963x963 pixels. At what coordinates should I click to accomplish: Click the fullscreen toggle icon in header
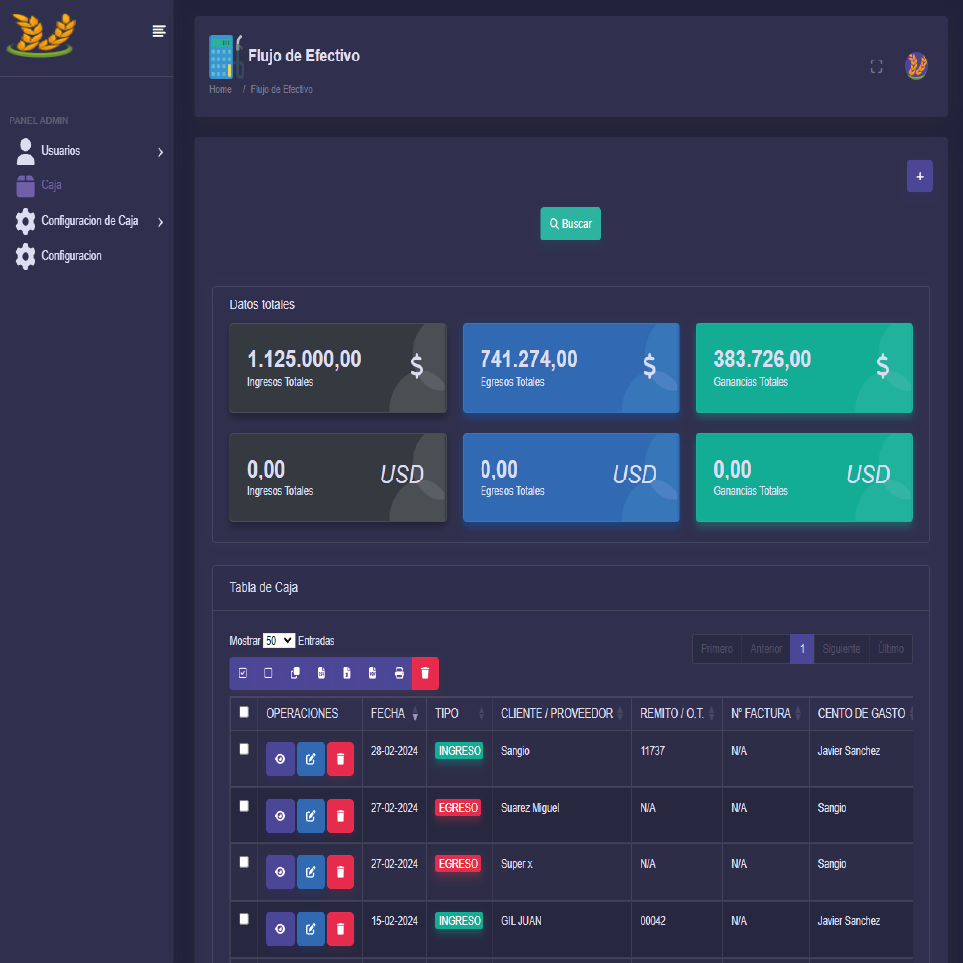click(876, 67)
